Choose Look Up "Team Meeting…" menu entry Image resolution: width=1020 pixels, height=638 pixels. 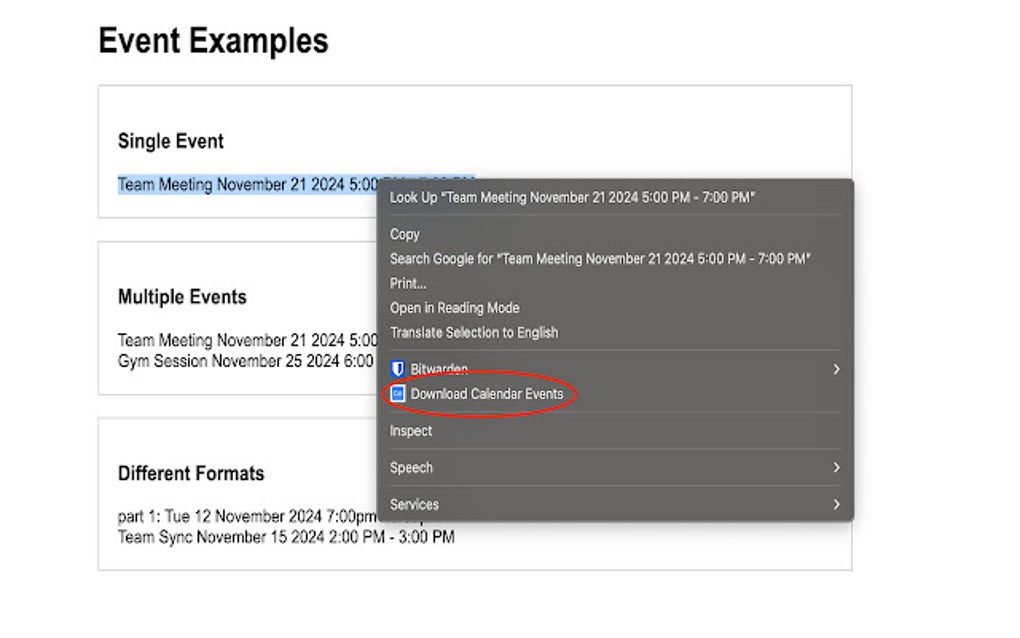tap(572, 197)
